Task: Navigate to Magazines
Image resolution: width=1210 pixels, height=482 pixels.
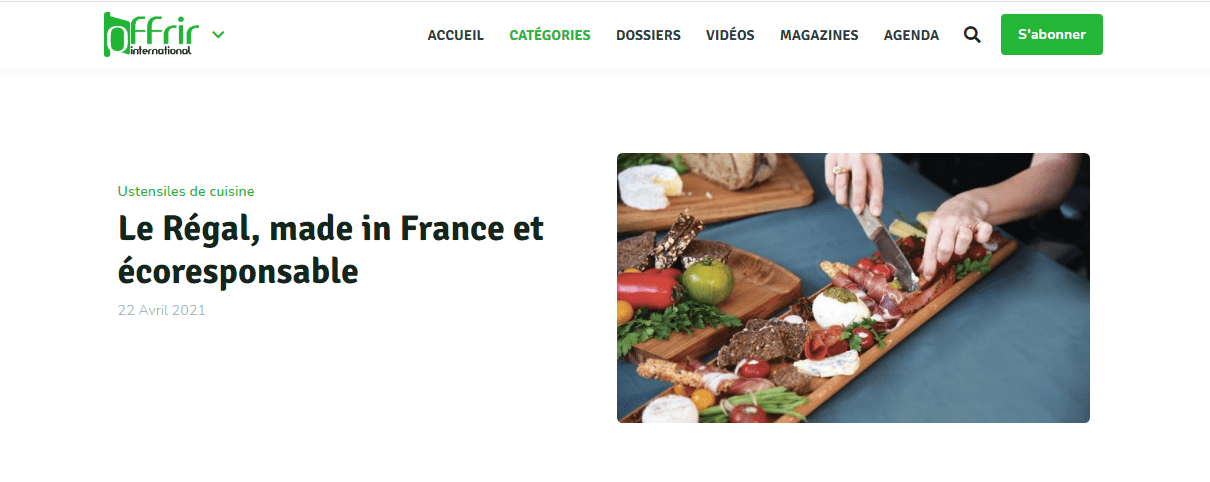Action: (819, 35)
